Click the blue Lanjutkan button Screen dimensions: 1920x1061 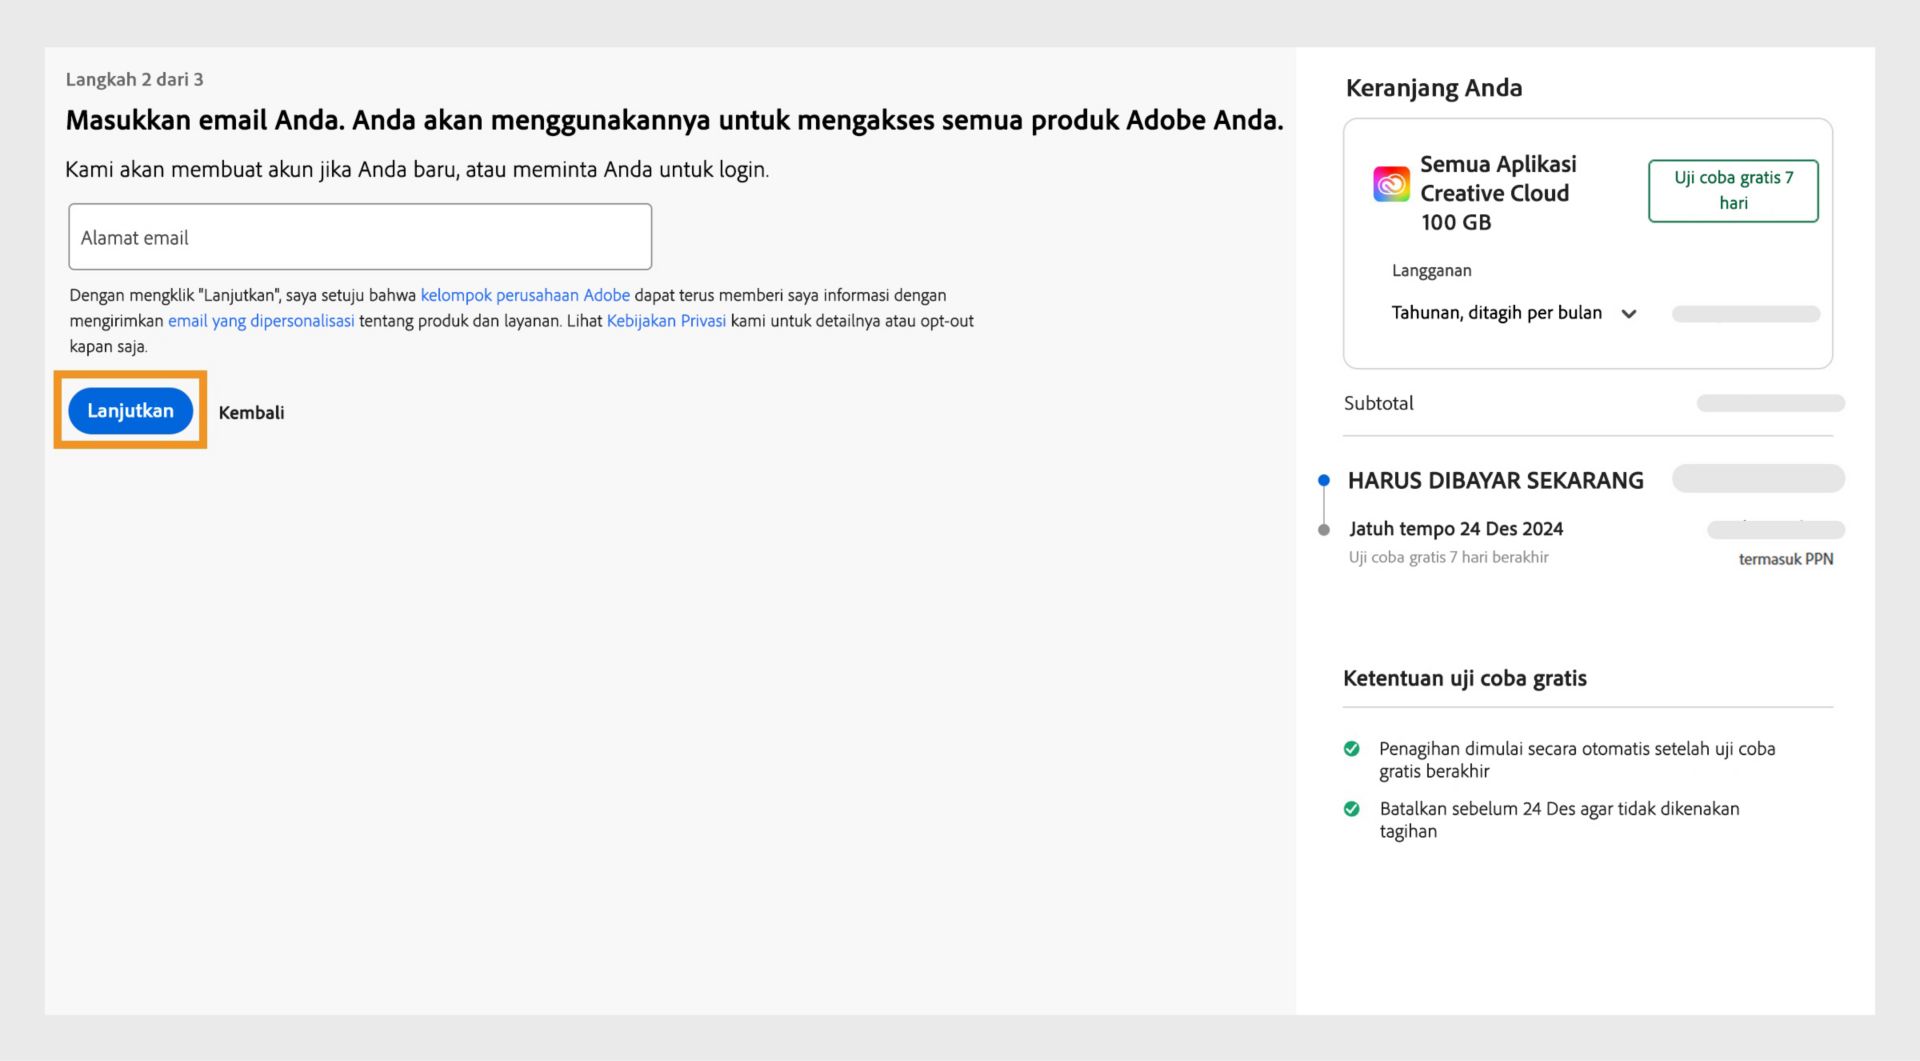click(130, 411)
